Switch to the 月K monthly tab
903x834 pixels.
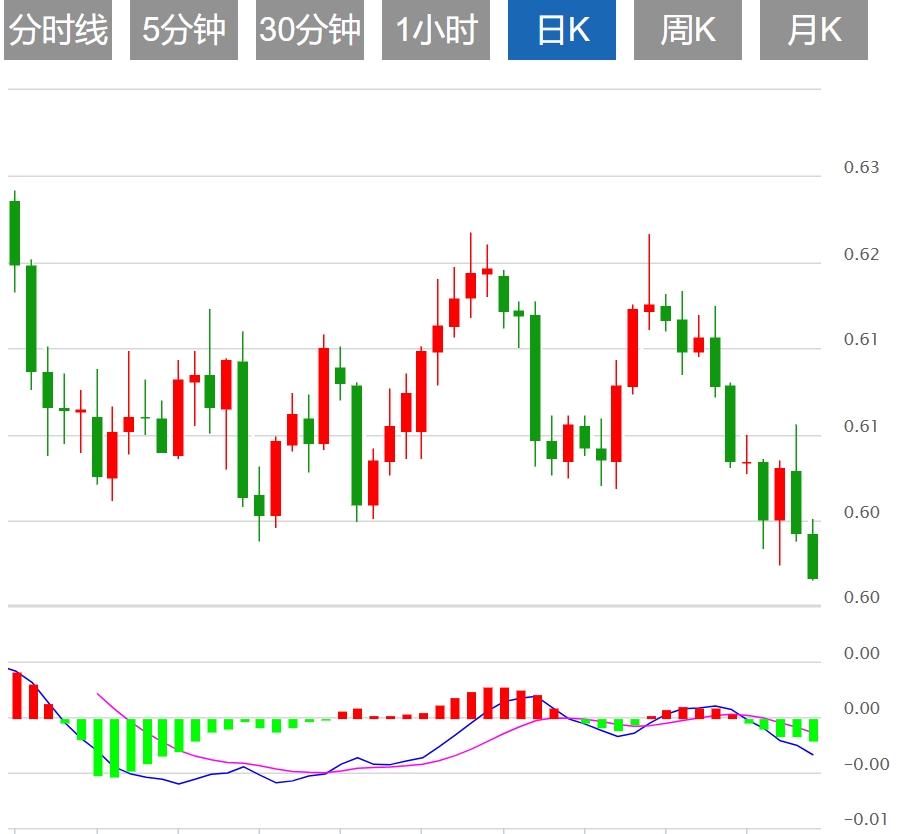(x=814, y=29)
